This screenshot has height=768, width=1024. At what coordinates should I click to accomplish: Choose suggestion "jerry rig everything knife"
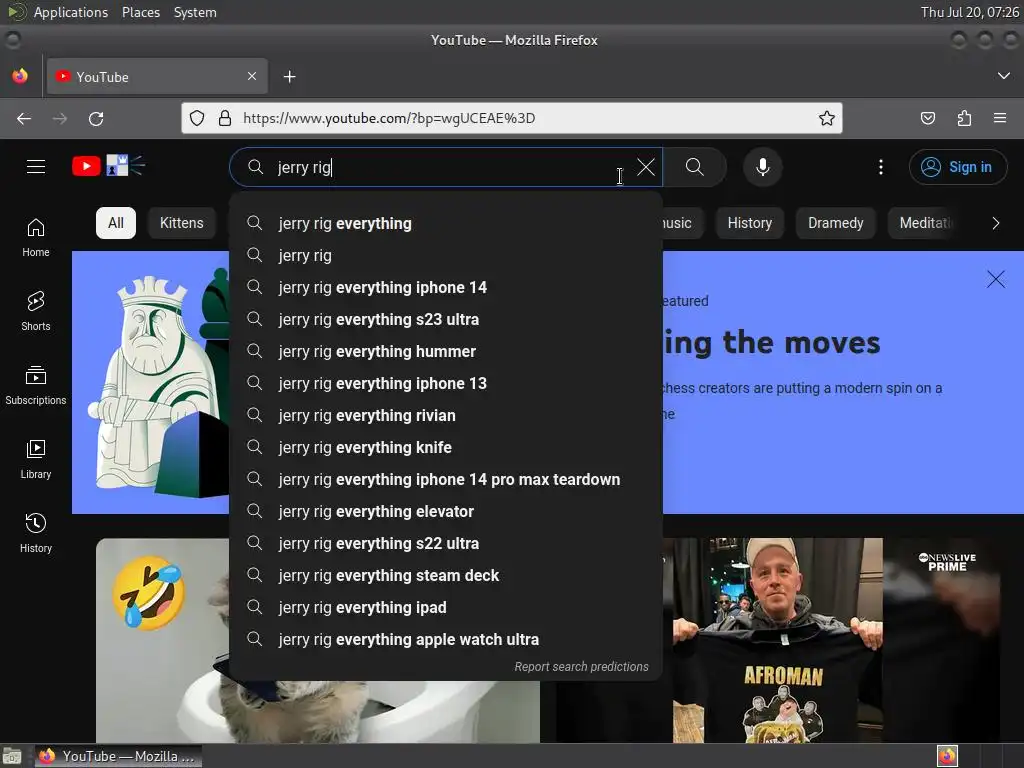(x=445, y=447)
